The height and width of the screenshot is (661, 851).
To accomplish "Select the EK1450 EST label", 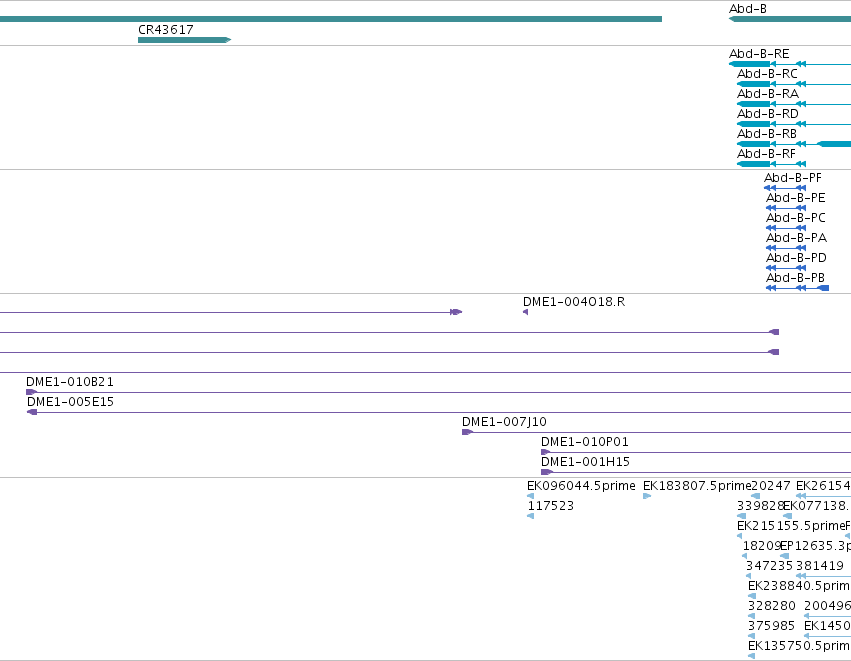I will 827,626.
